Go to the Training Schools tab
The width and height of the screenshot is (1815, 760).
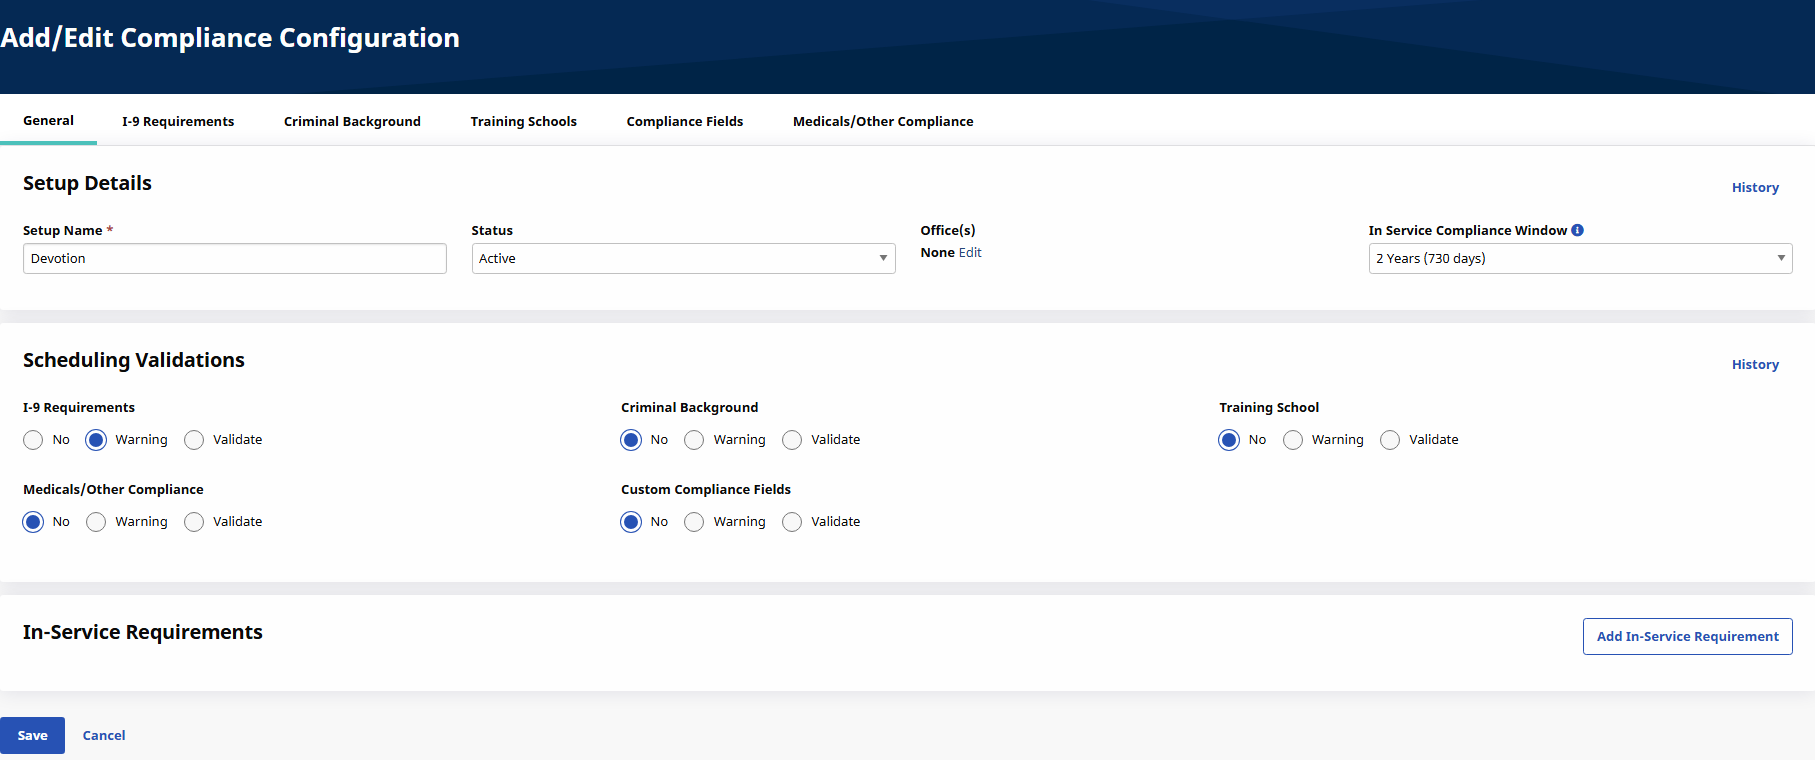click(x=523, y=121)
